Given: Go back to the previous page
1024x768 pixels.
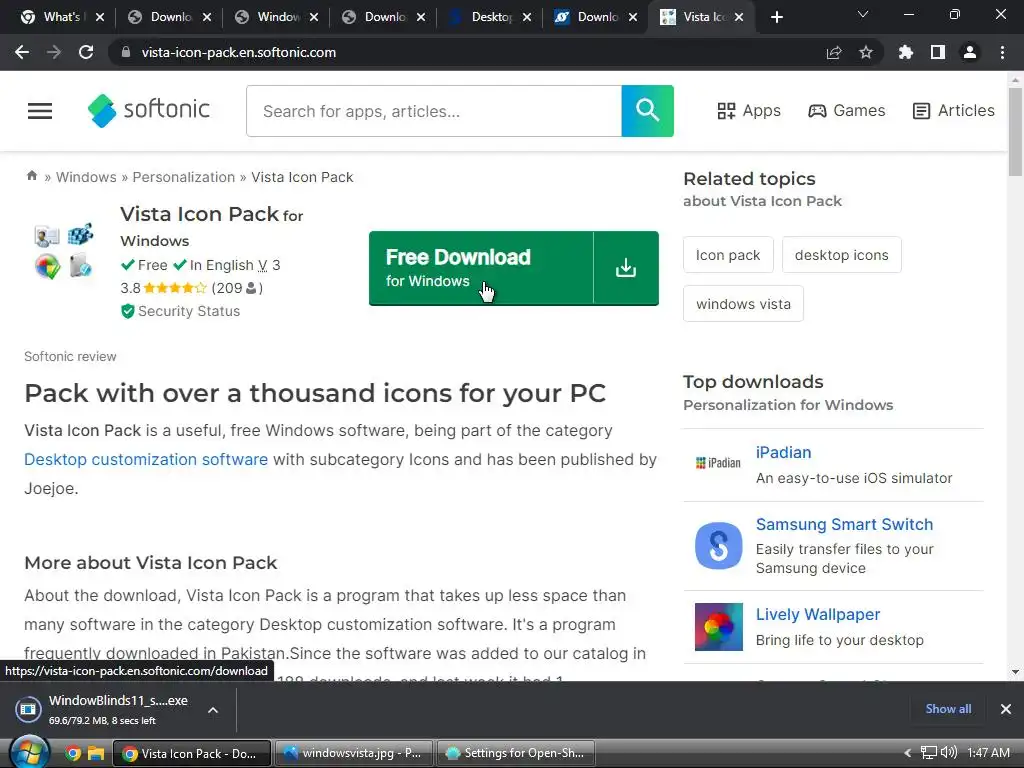Looking at the screenshot, I should pos(22,52).
